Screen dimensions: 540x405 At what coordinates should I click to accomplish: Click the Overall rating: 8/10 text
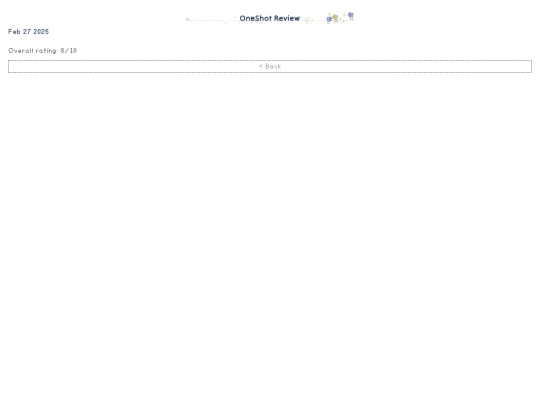[43, 51]
